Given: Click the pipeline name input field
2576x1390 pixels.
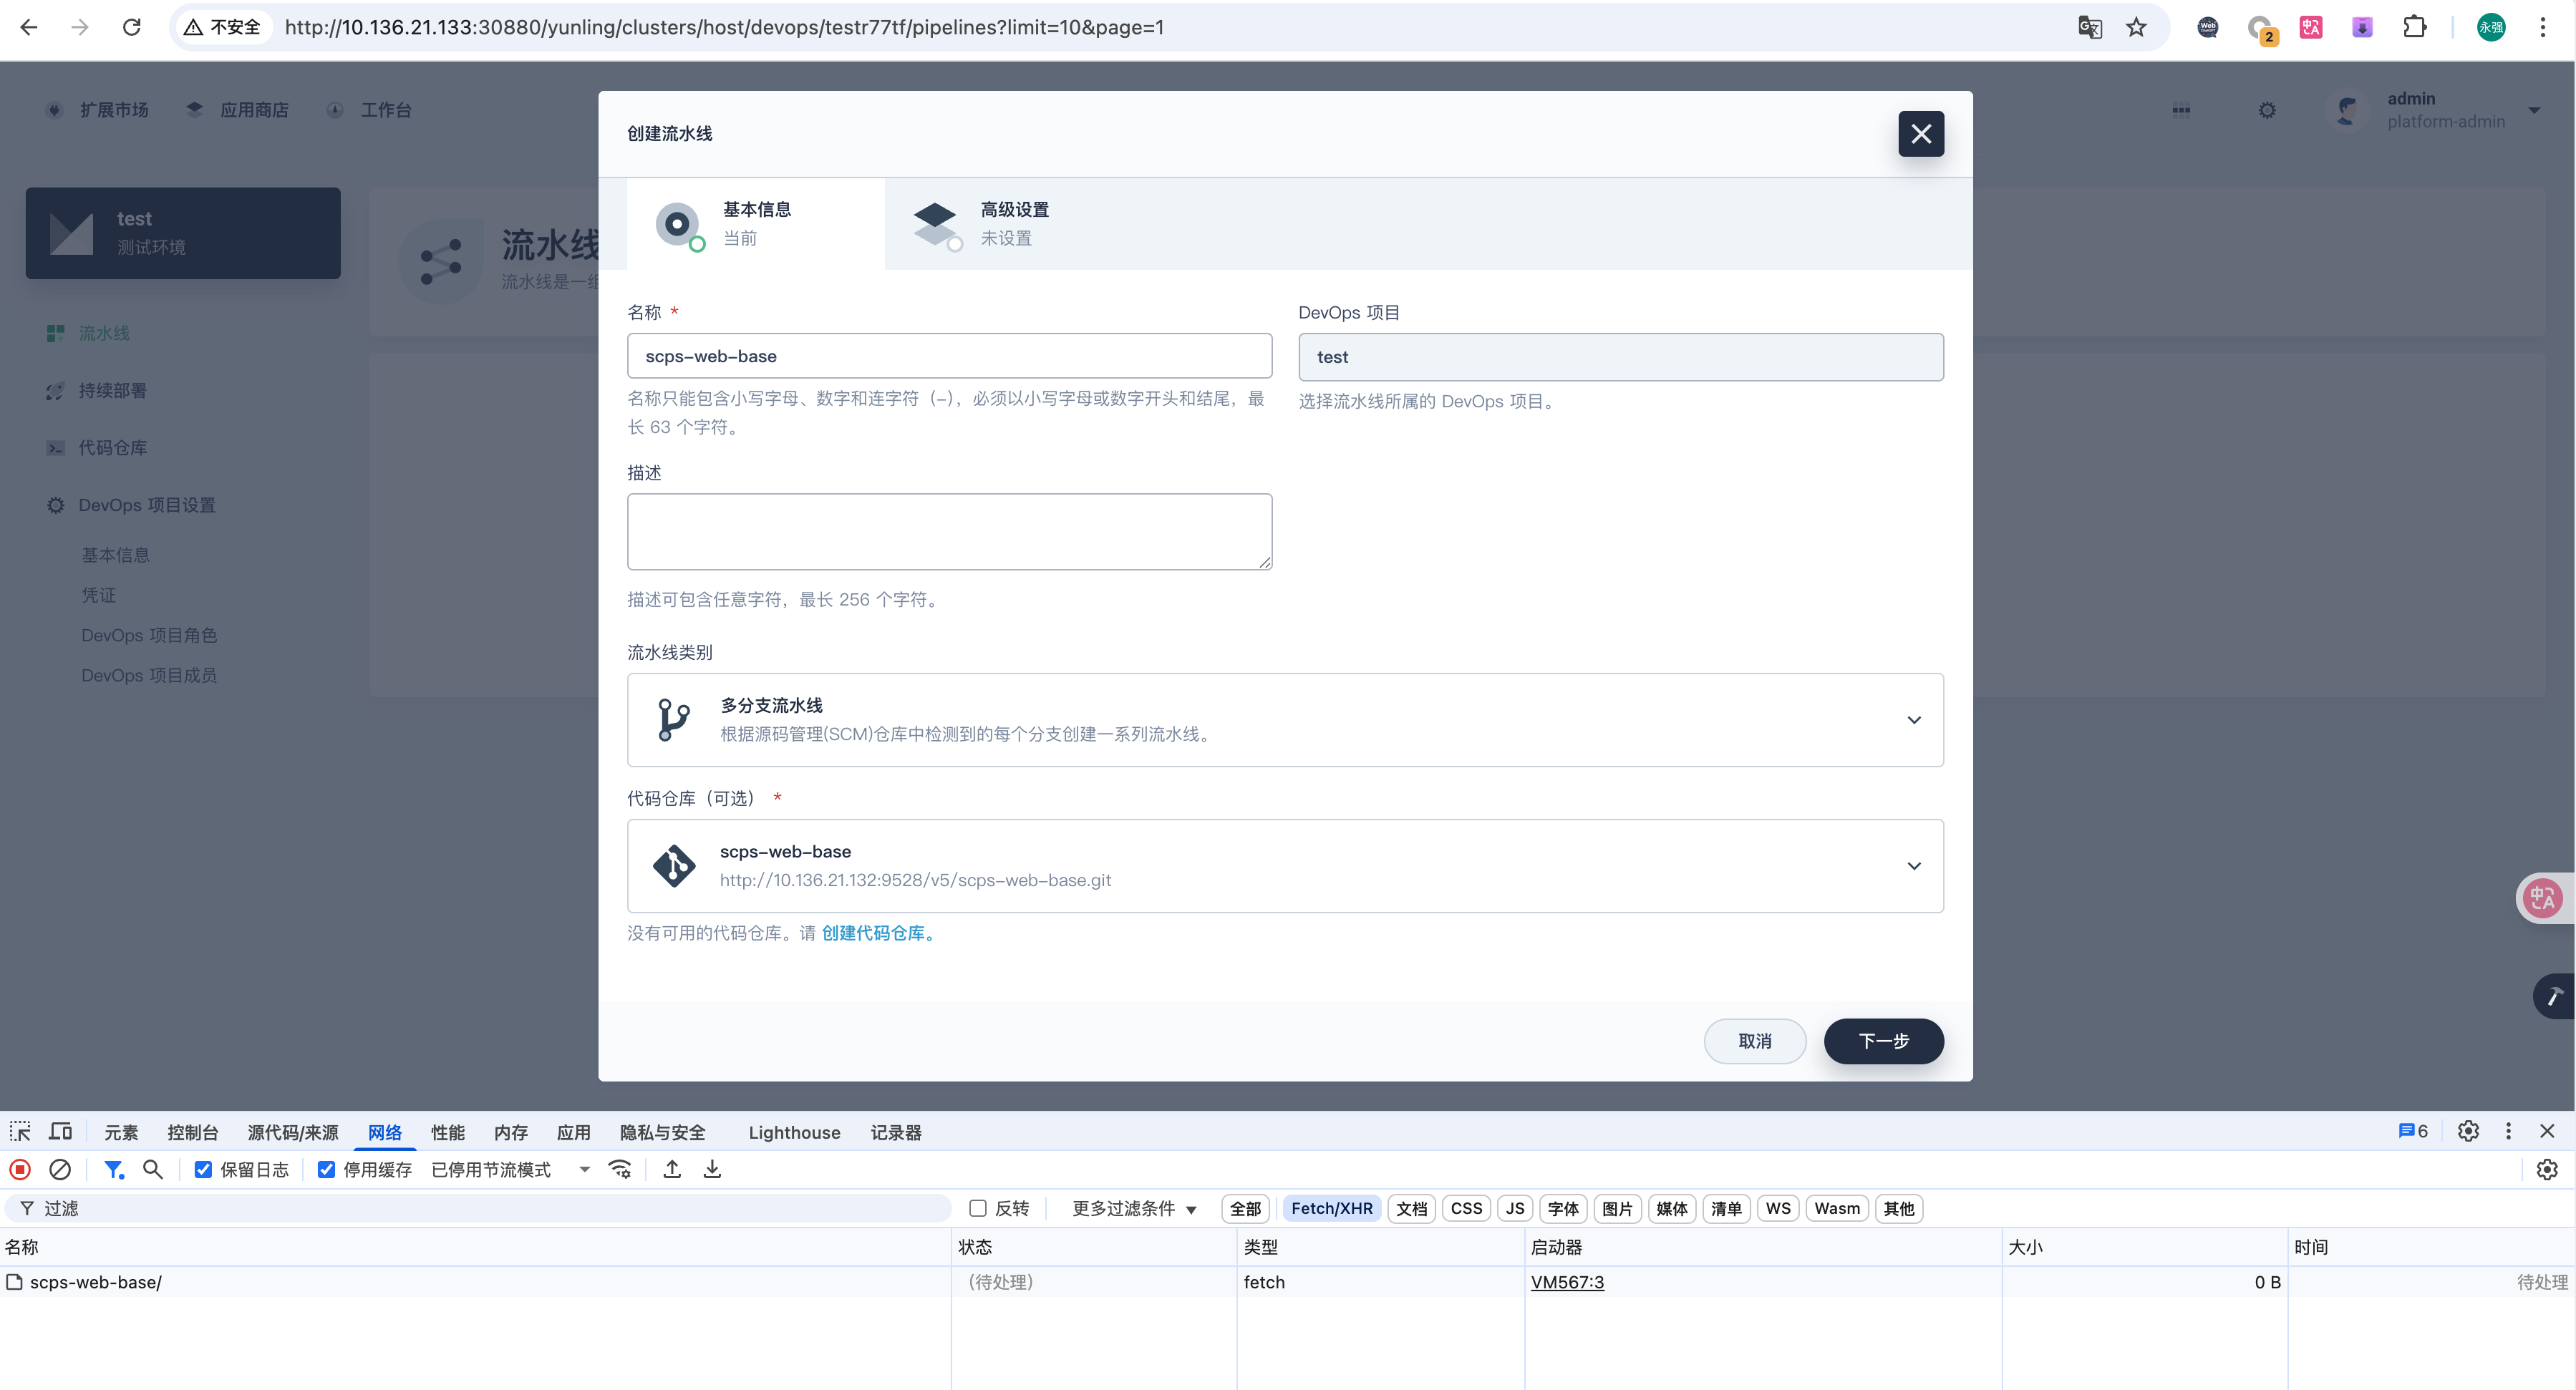Looking at the screenshot, I should [x=949, y=356].
